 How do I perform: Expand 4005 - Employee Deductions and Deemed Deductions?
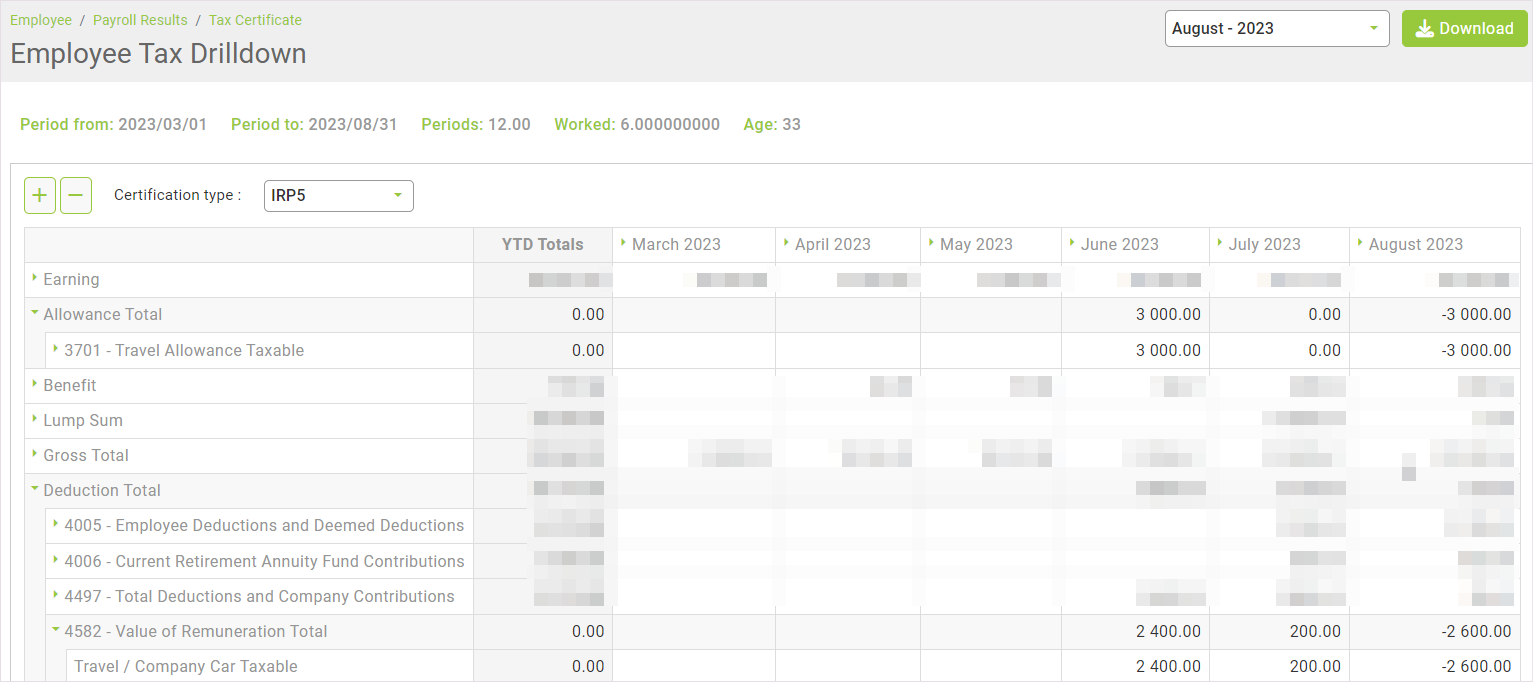click(x=56, y=525)
